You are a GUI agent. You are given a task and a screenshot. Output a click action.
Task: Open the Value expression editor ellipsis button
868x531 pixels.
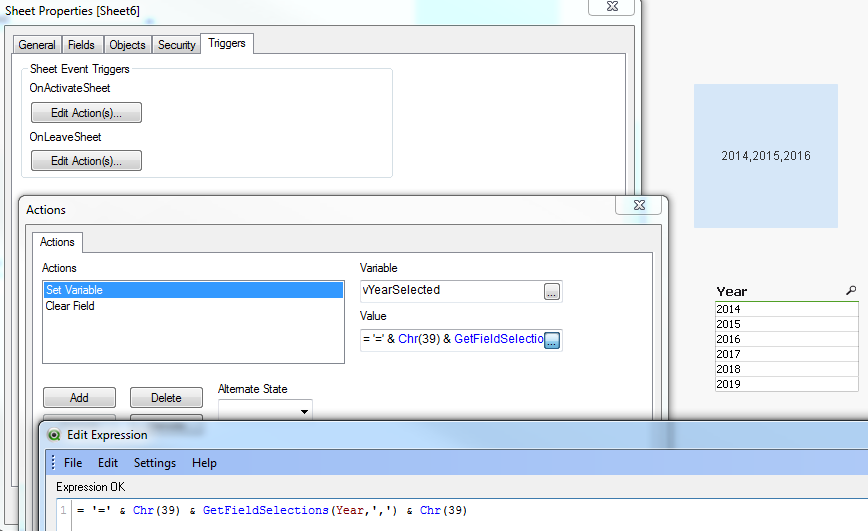coord(552,340)
